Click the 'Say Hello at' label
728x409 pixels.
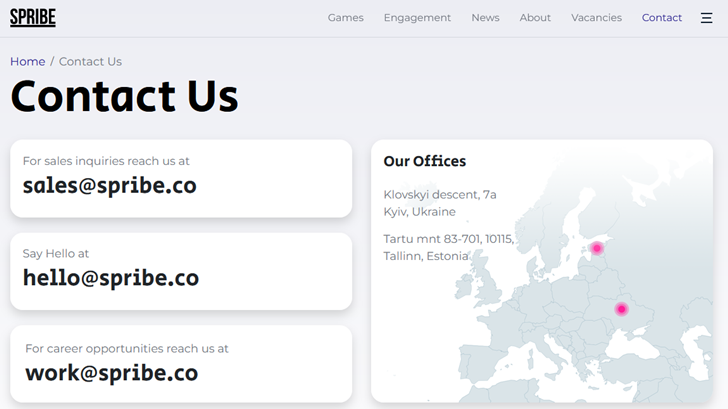(x=56, y=253)
